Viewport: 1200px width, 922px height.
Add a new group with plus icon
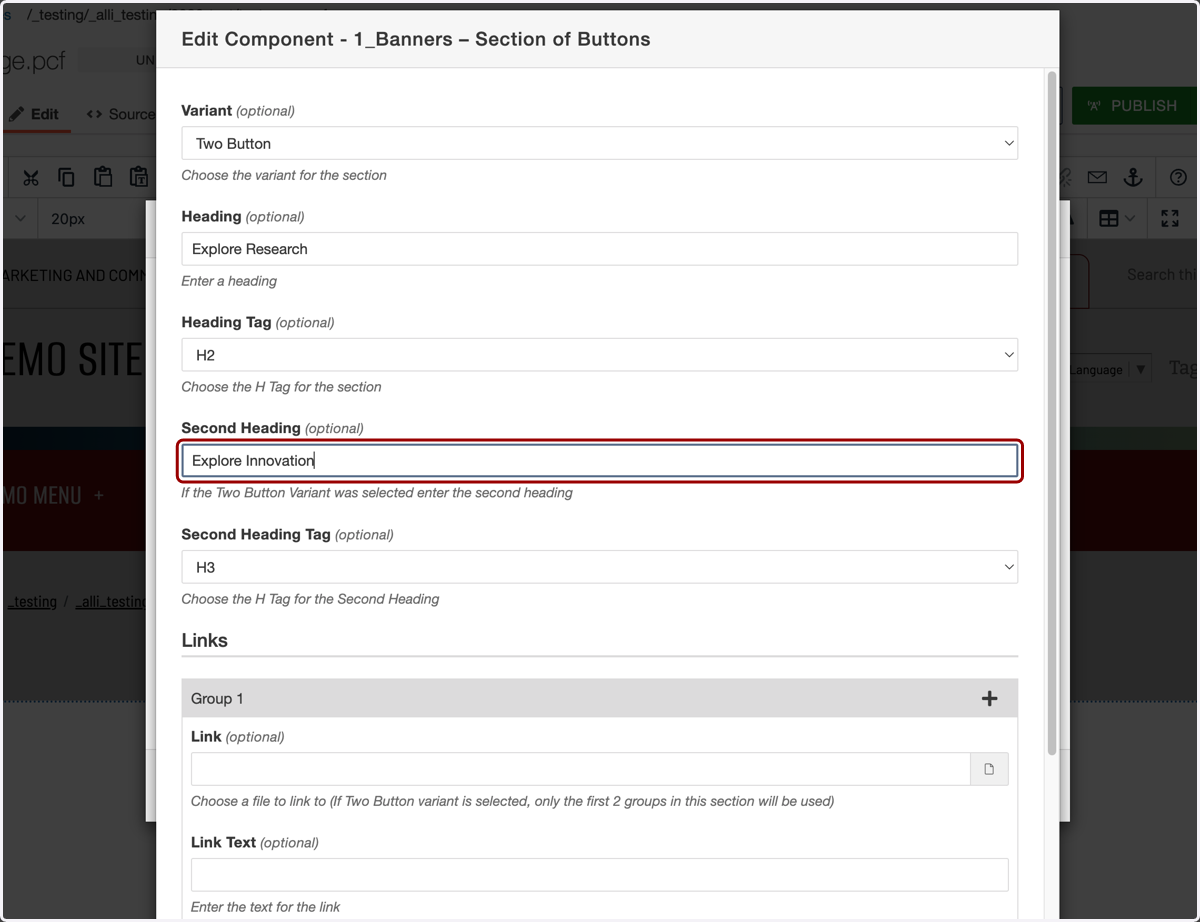[989, 699]
